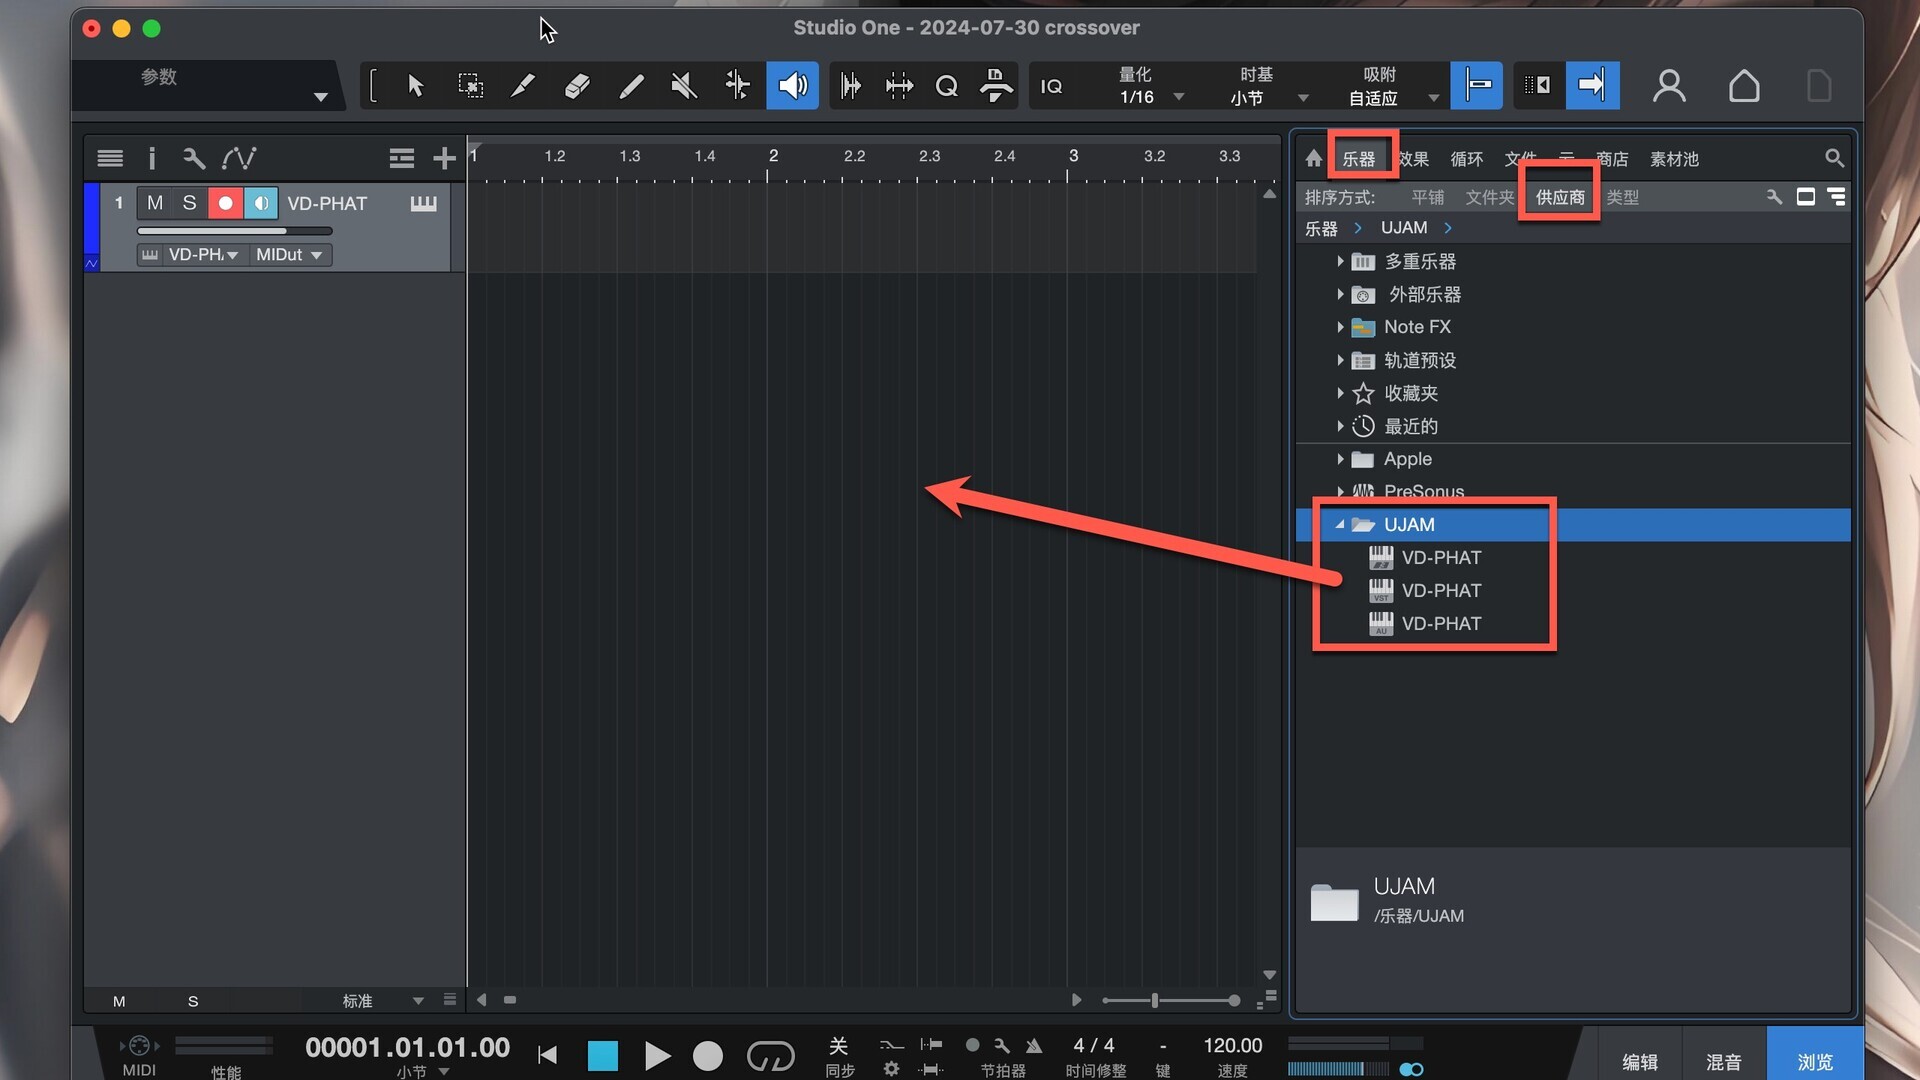Screen dimensions: 1920x1080
Task: Click 乐器 in browser breadcrumb
Action: [x=1321, y=228]
